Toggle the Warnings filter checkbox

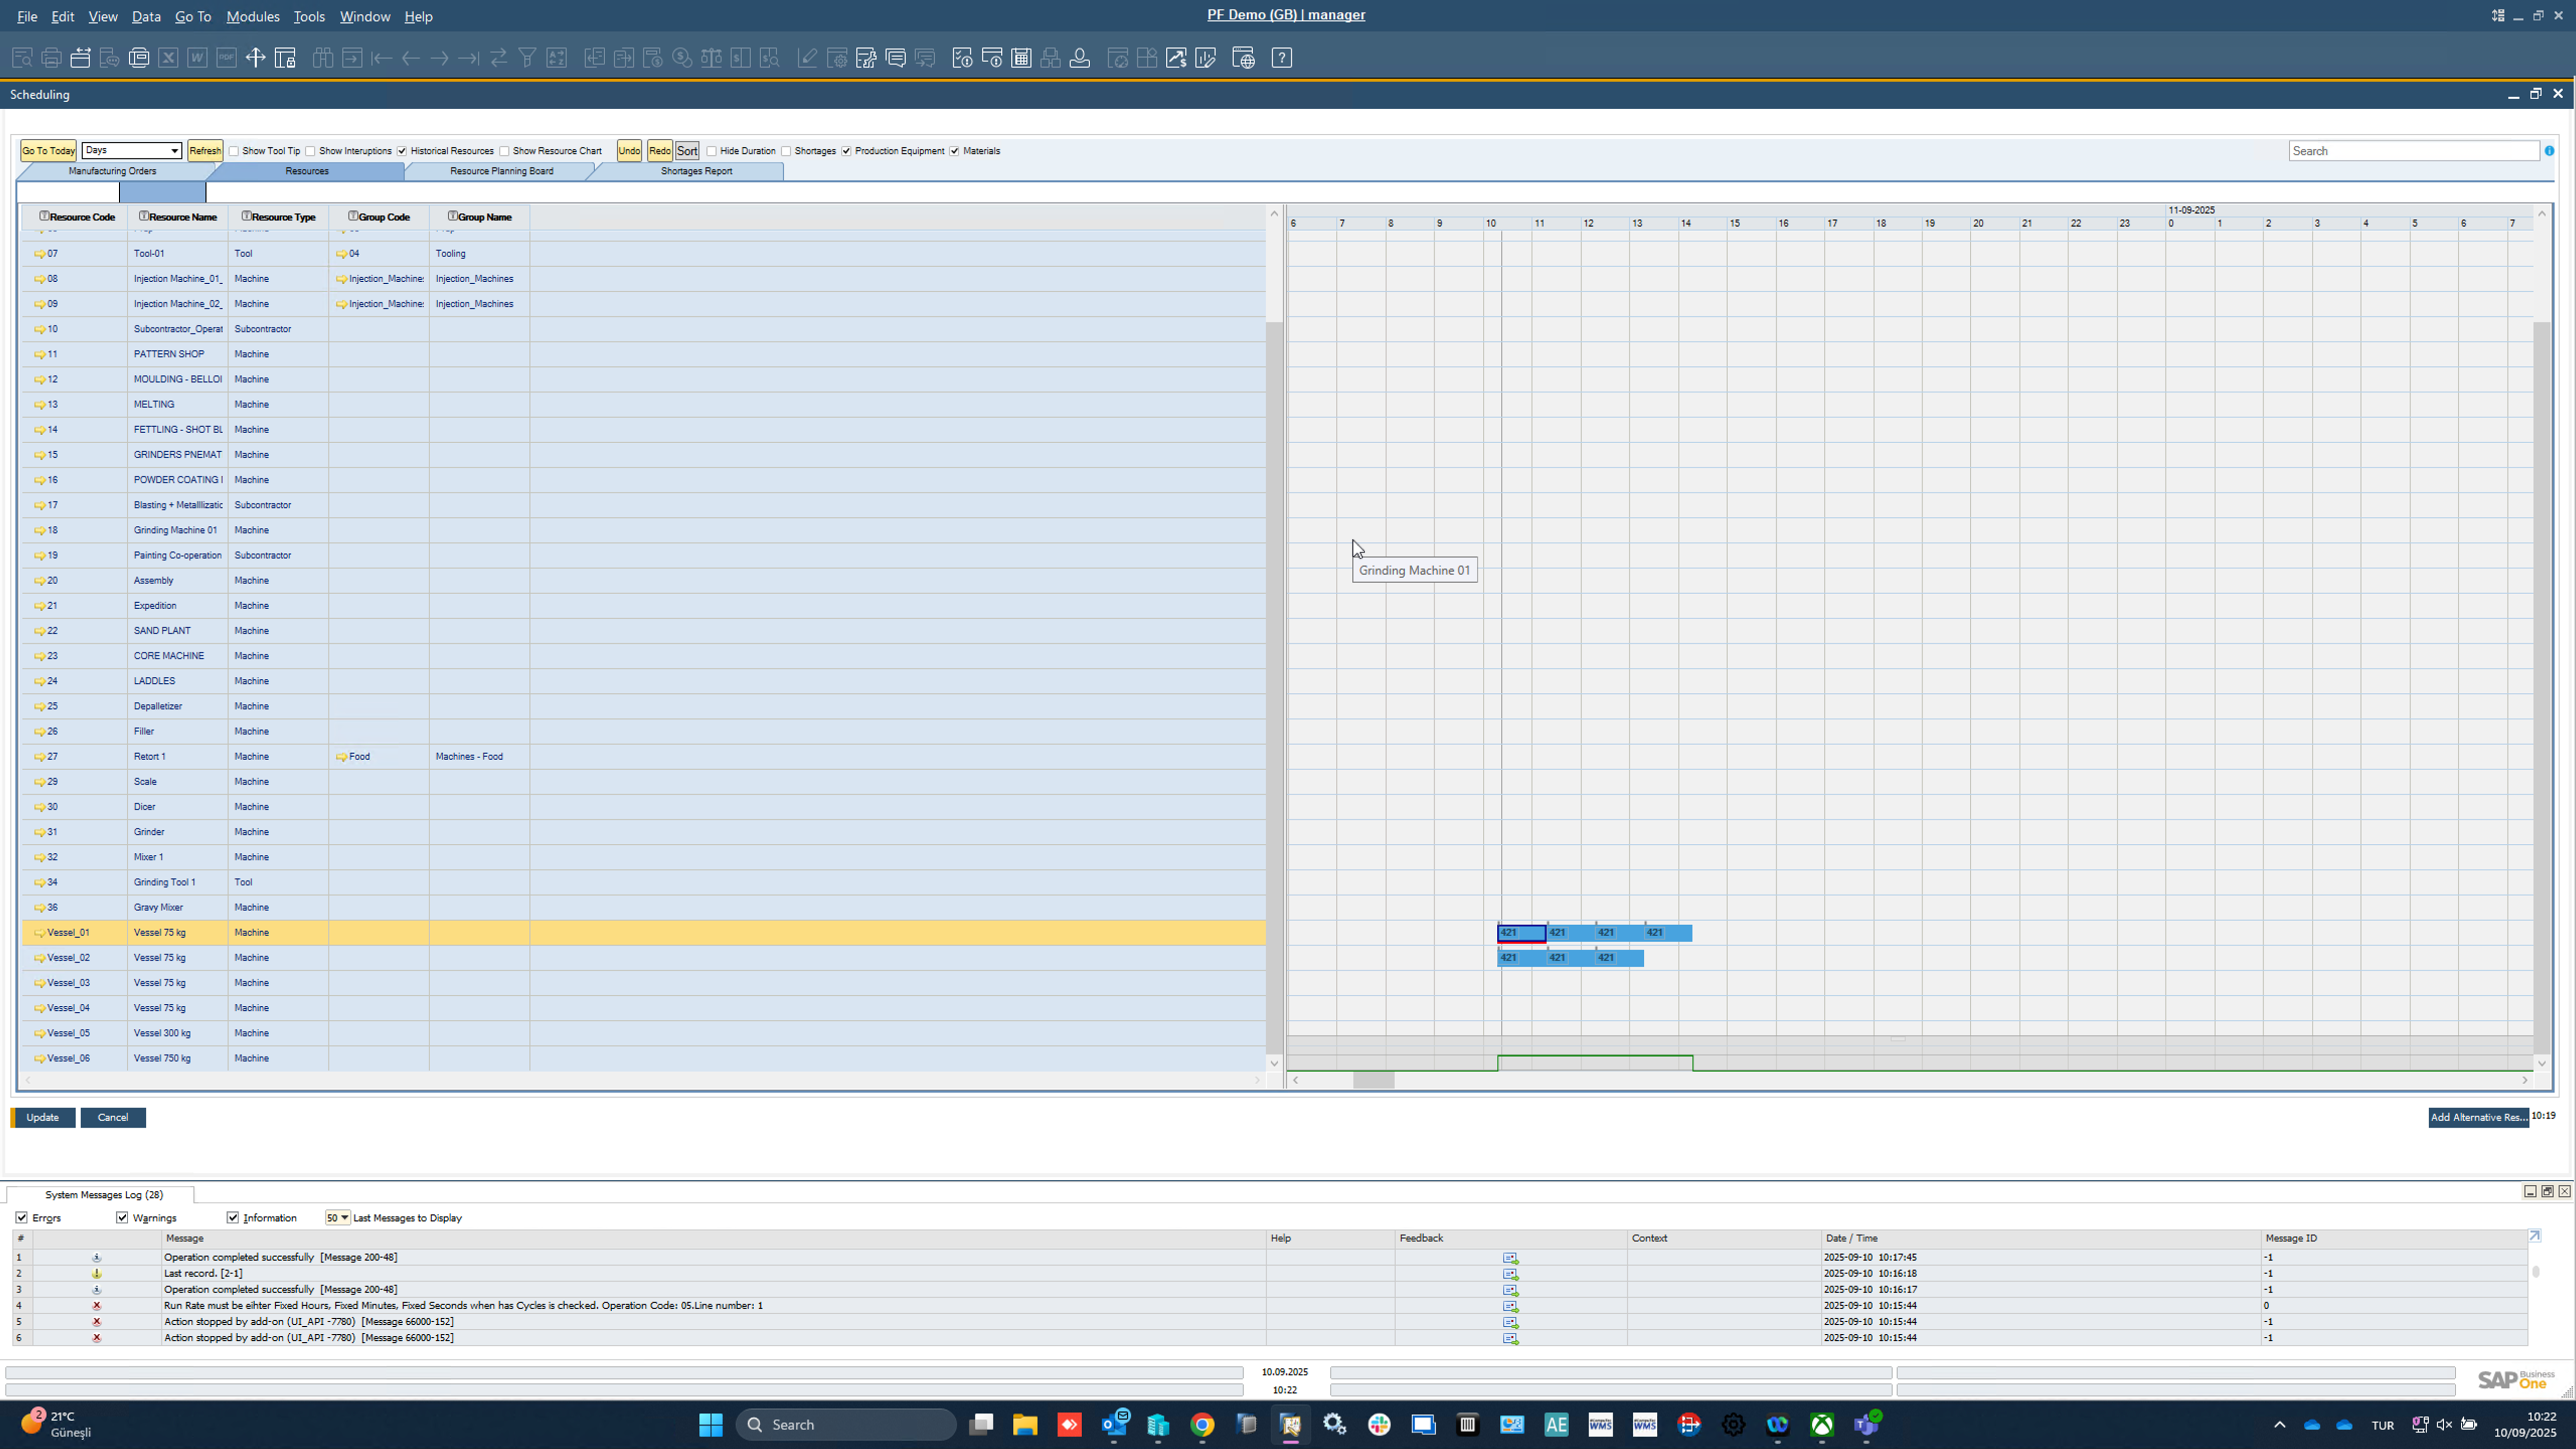(122, 1217)
